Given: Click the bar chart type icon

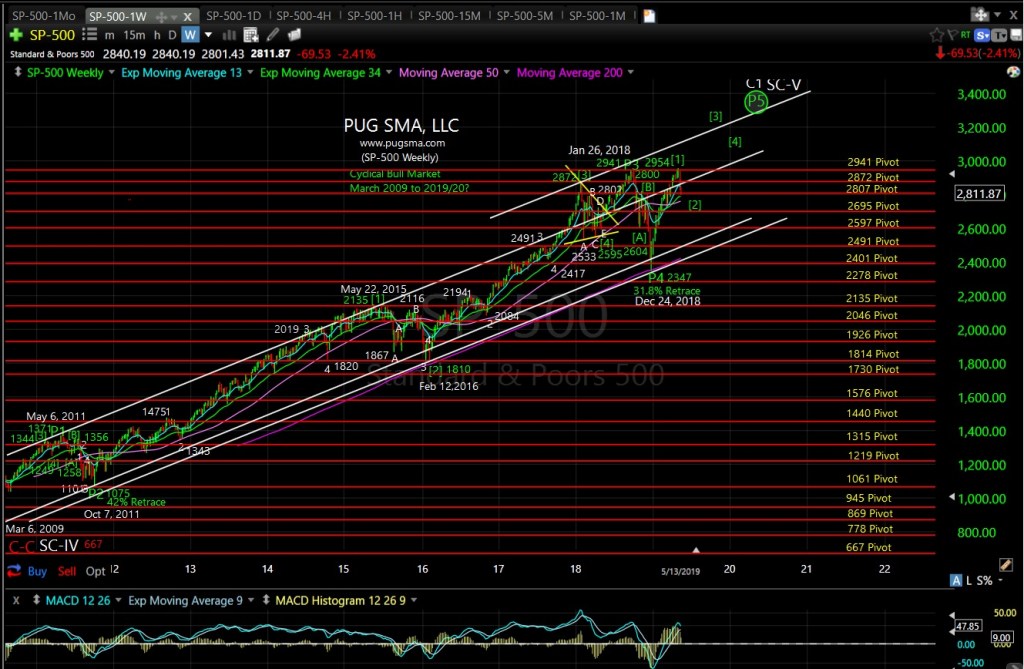Looking at the screenshot, I should (229, 35).
